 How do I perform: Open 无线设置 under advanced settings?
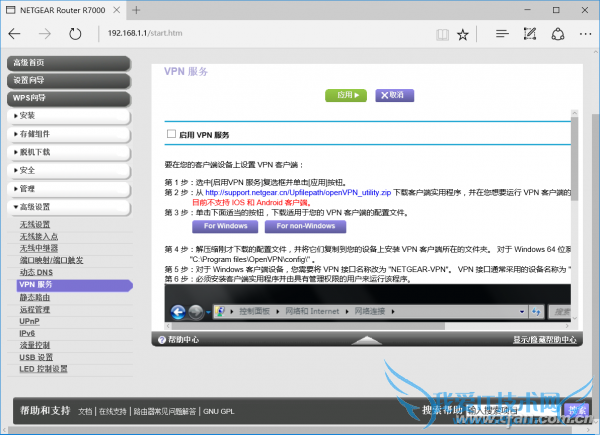pyautogui.click(x=35, y=225)
